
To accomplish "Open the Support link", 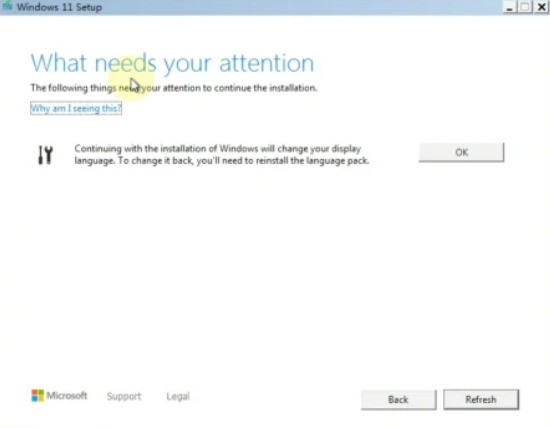I will click(124, 396).
